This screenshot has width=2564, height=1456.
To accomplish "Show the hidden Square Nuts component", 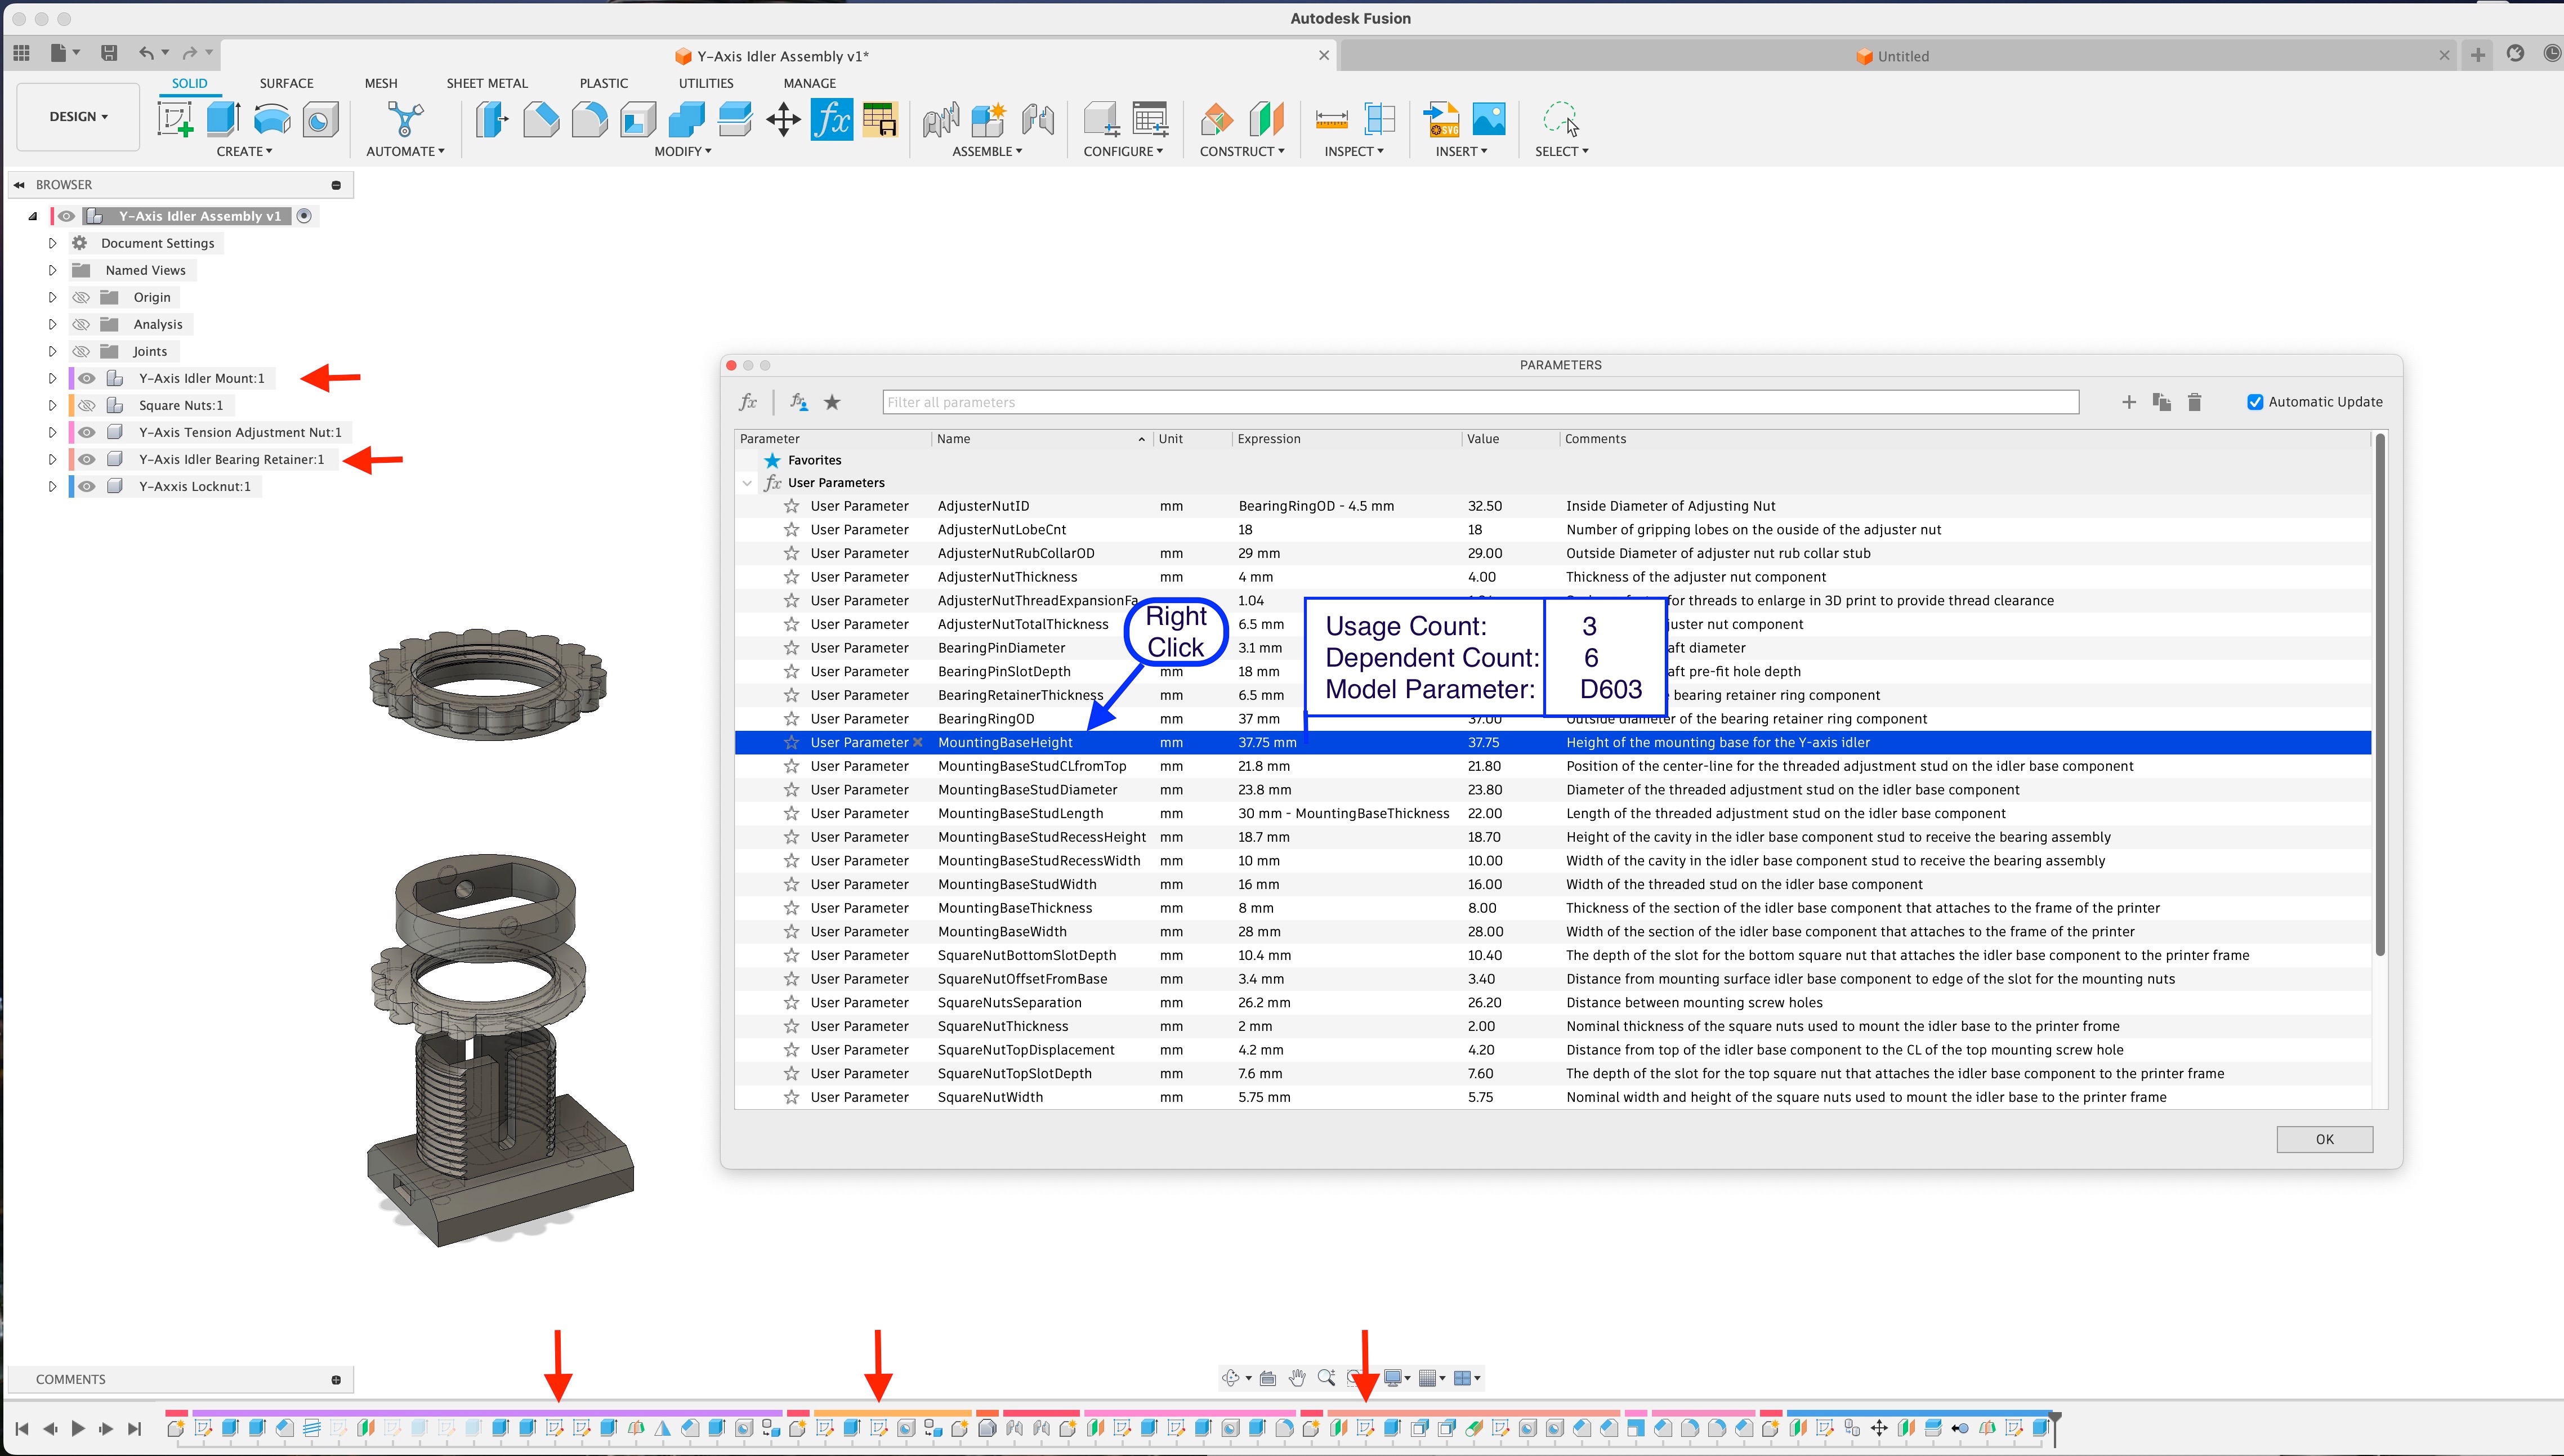I will point(87,405).
